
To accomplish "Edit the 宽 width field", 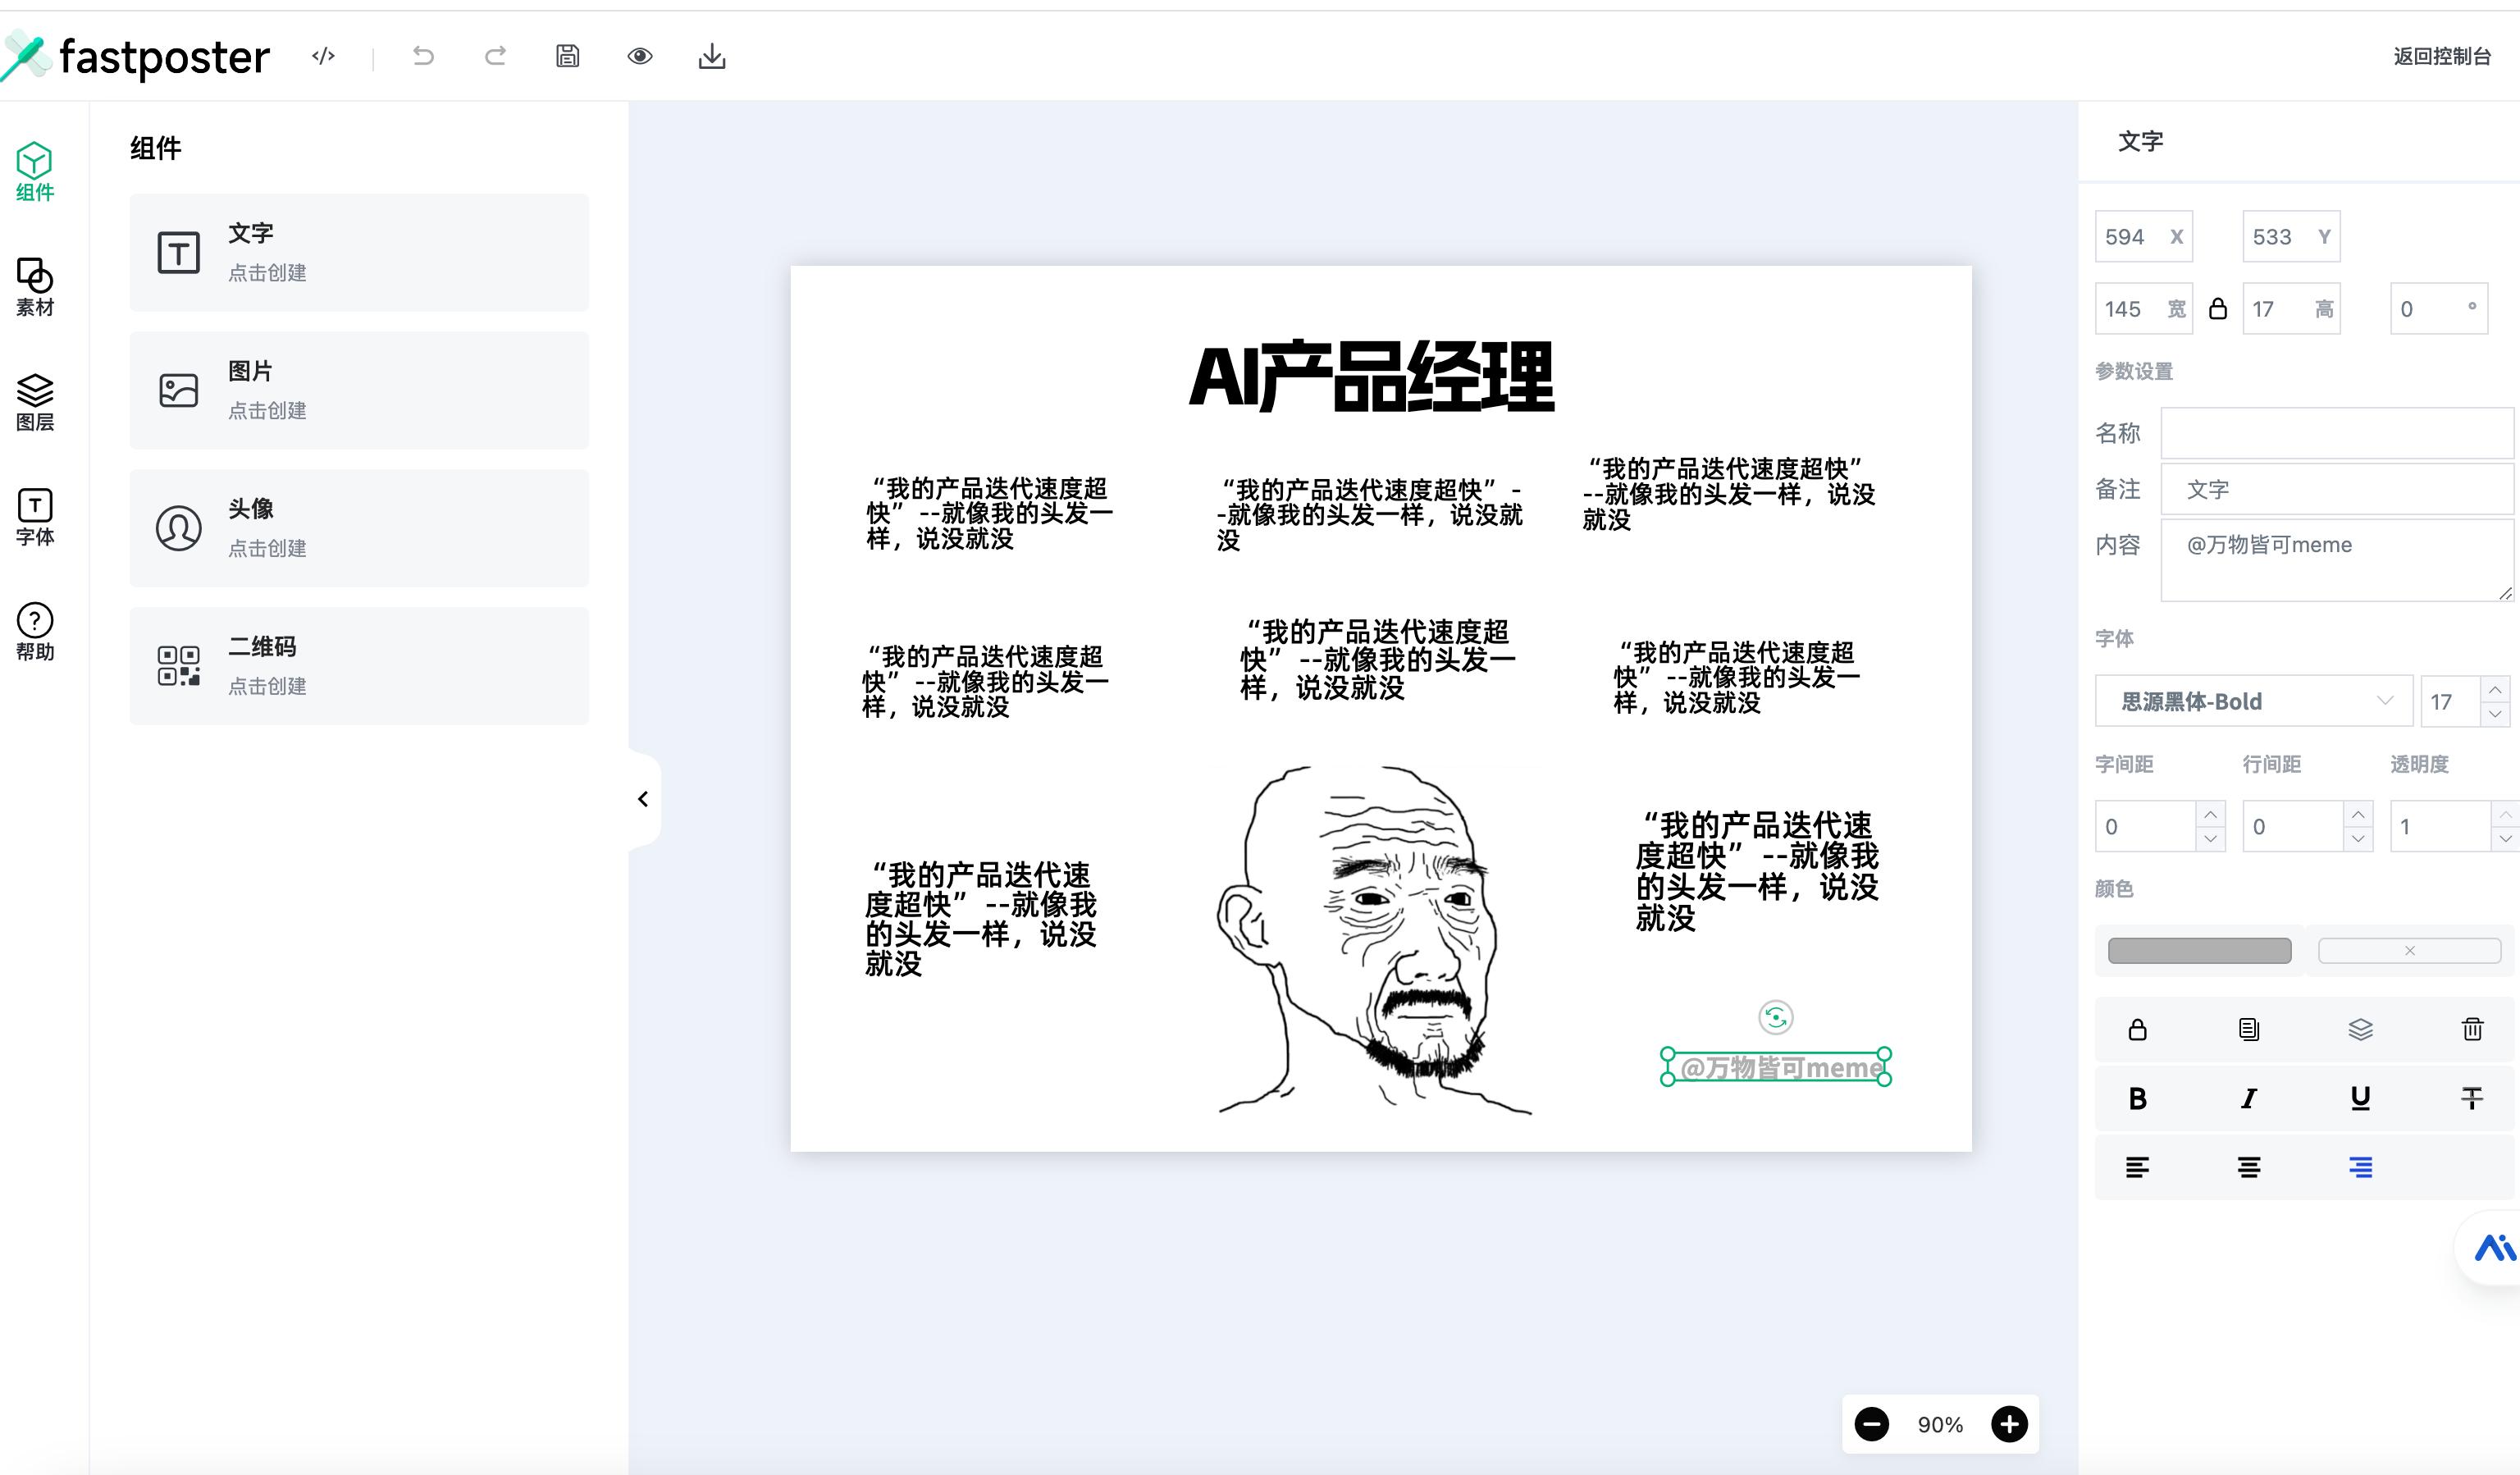I will click(2144, 309).
